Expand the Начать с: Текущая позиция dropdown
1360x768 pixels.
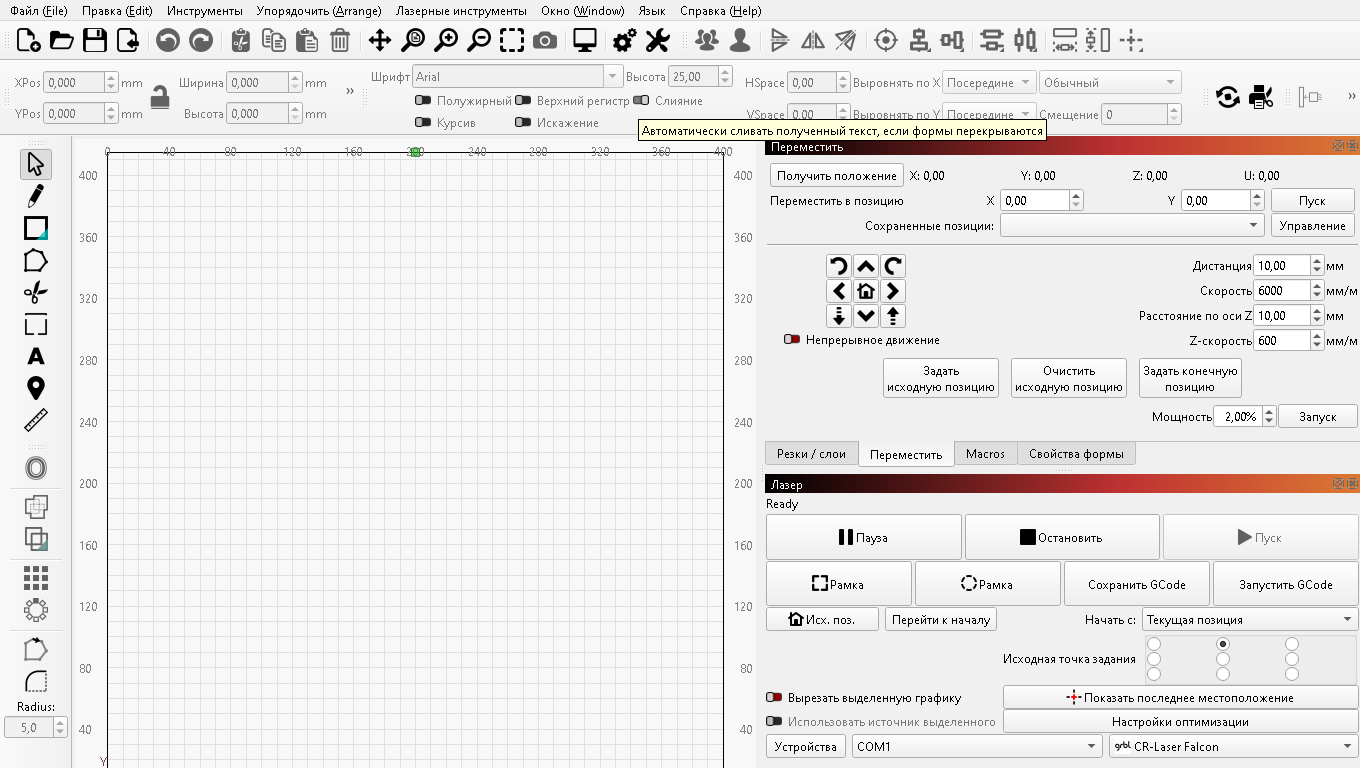(x=1248, y=620)
